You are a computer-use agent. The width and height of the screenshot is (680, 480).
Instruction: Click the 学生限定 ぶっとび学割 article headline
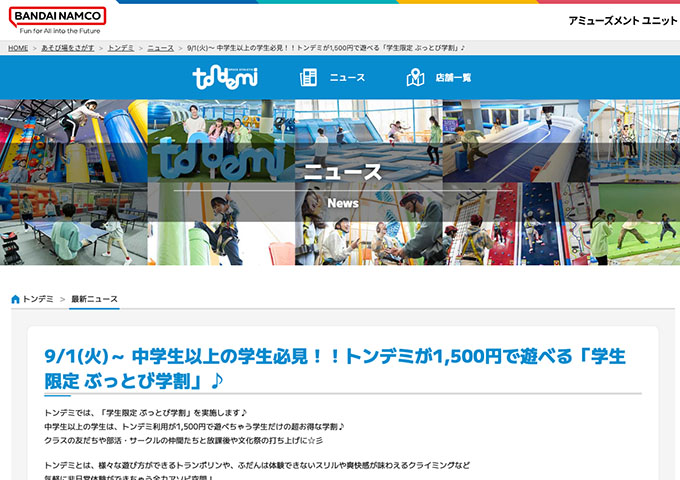[x=334, y=369]
